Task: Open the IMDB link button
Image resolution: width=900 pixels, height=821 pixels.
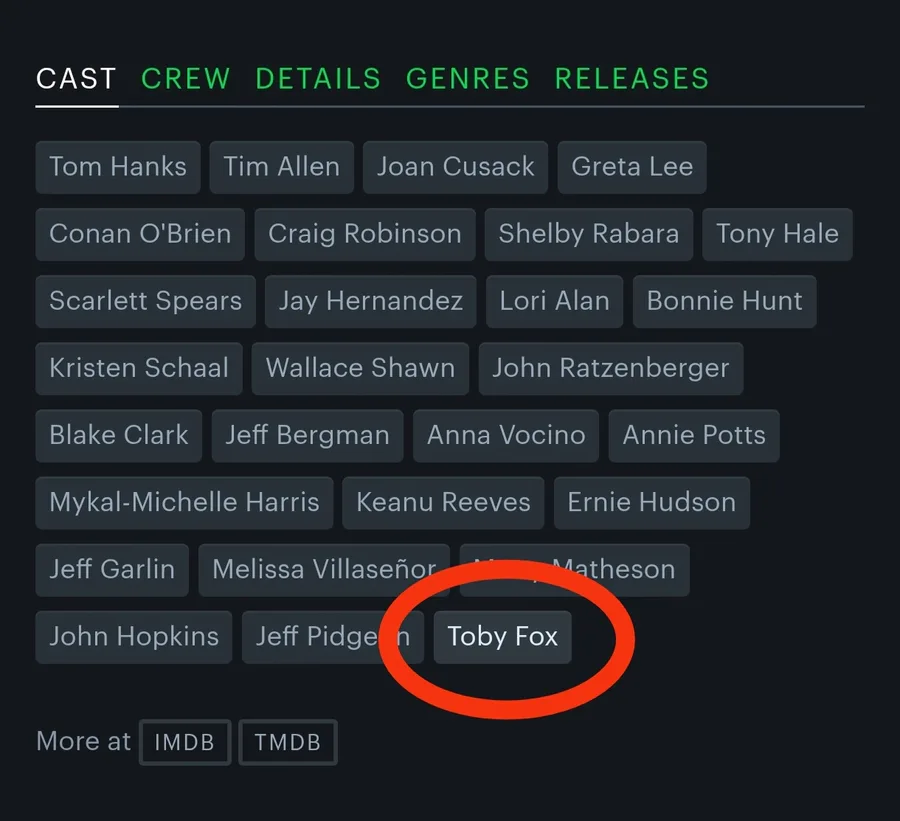Action: (x=185, y=743)
